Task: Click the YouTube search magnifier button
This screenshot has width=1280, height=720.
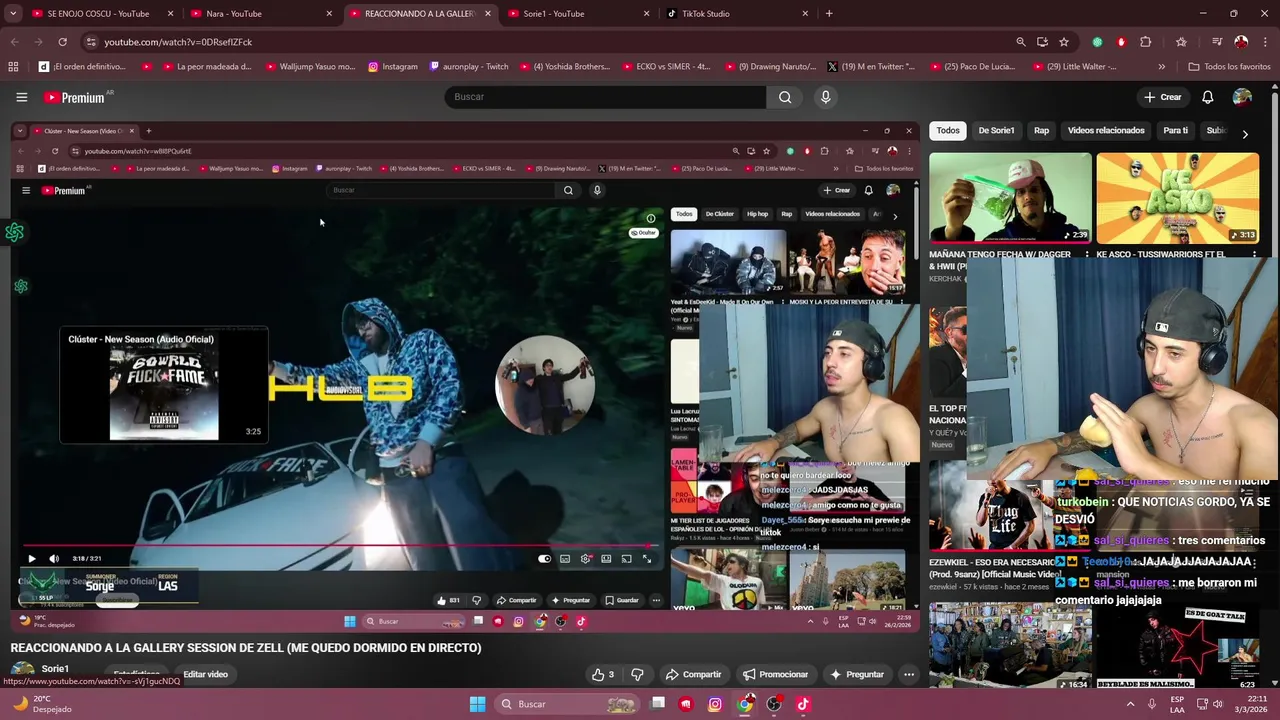Action: 785,97
